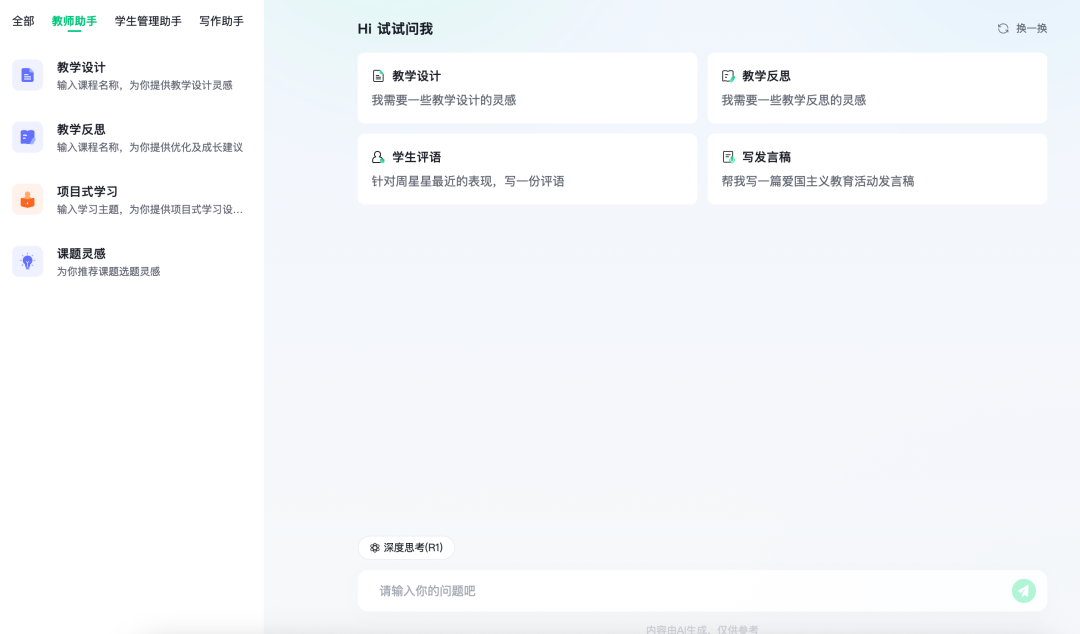1080x634 pixels.
Task: Open 教学设计 sidebar item title
Action: point(81,68)
